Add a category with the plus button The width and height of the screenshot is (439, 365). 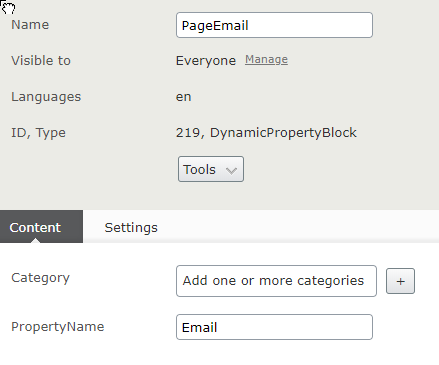pos(400,281)
